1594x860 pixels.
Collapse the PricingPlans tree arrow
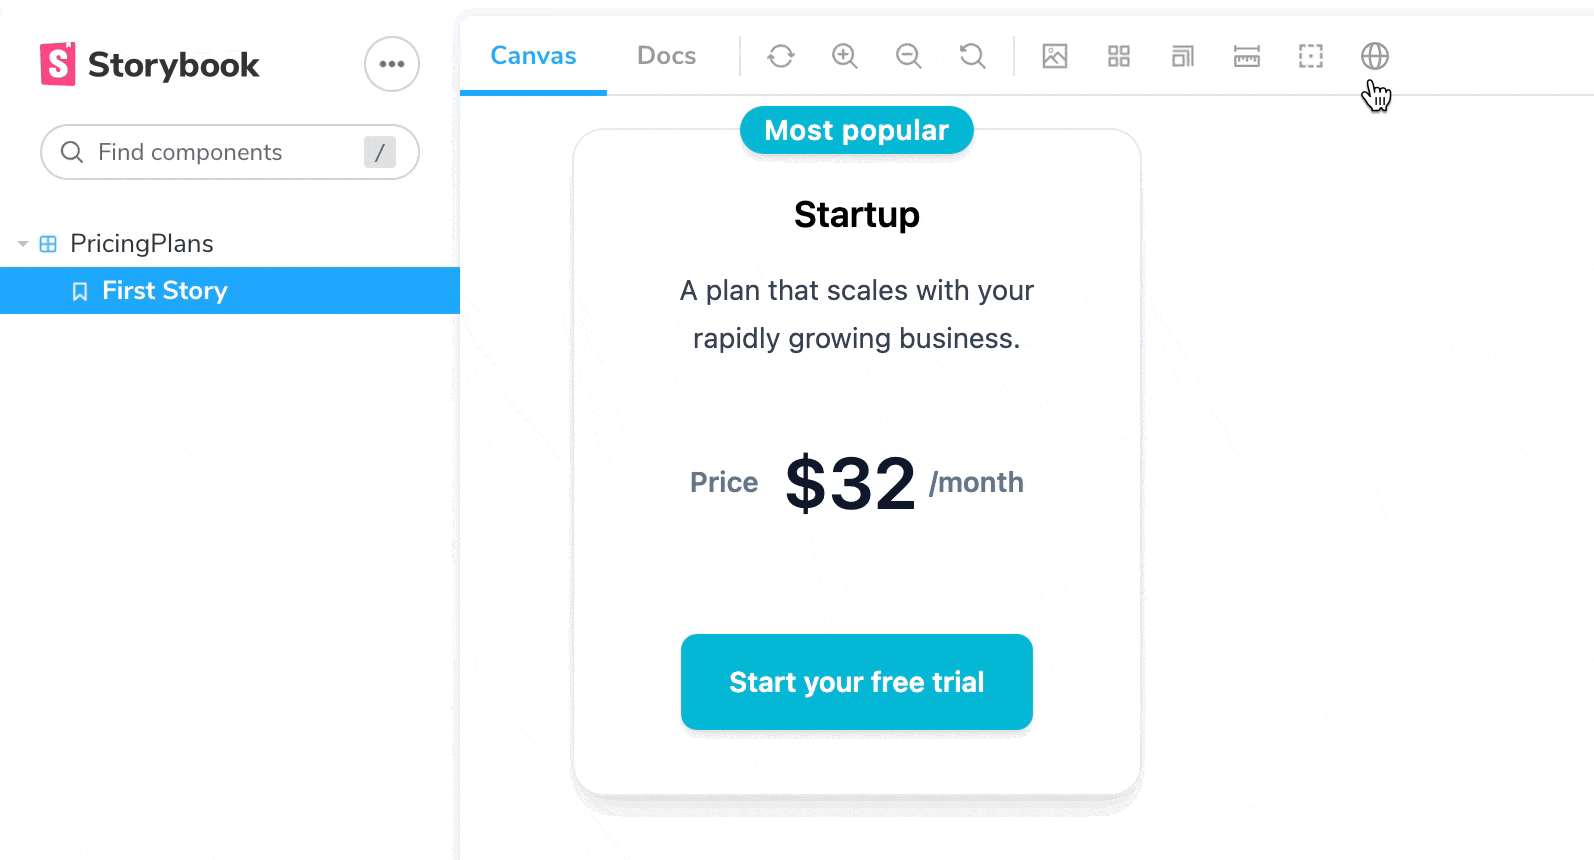click(x=22, y=244)
